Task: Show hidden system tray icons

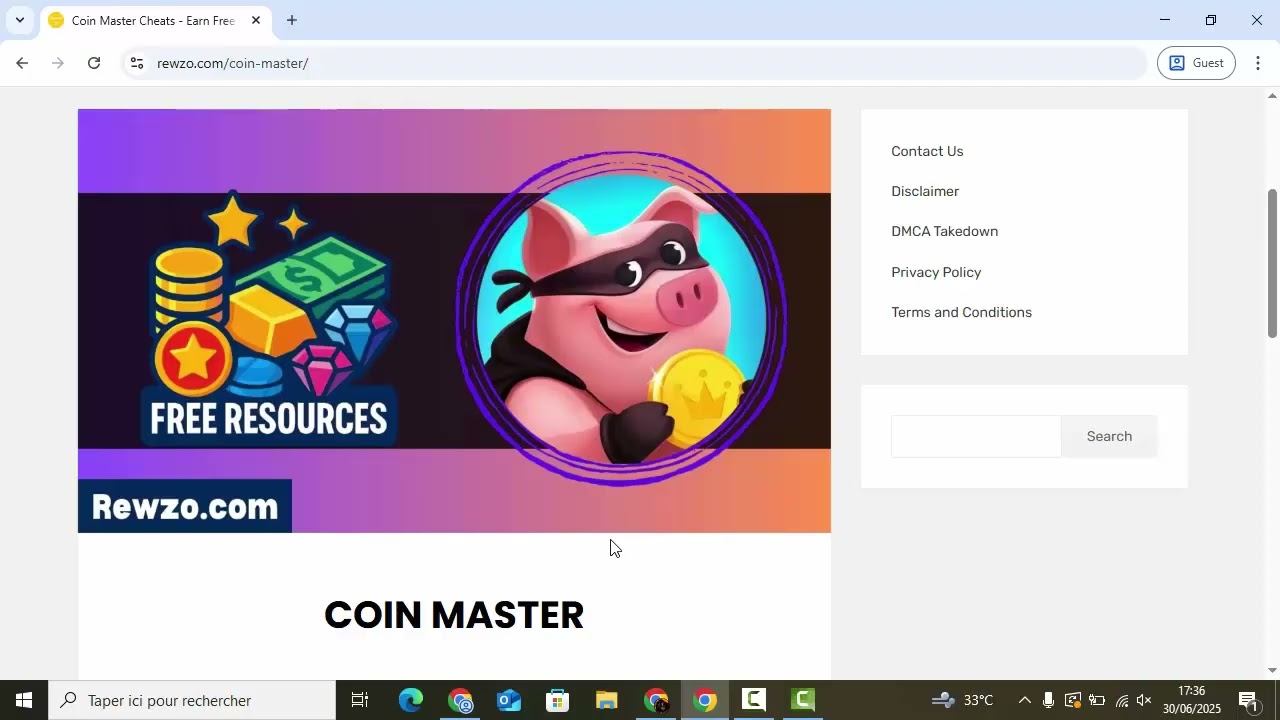Action: [1024, 700]
